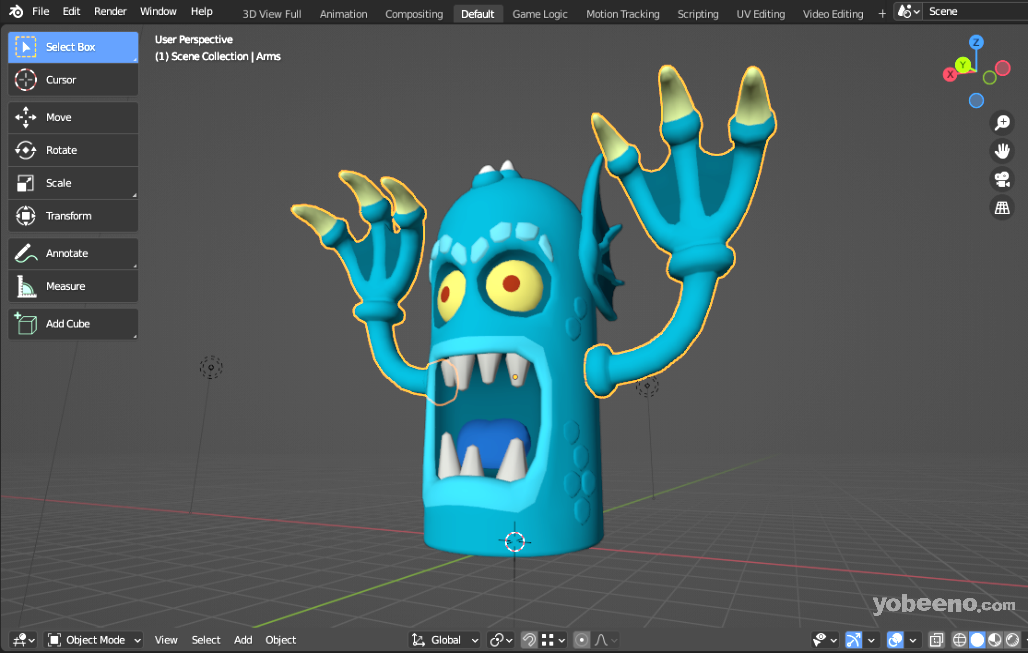The image size is (1028, 653).
Task: Pick the Rotate tool
Action: [73, 150]
